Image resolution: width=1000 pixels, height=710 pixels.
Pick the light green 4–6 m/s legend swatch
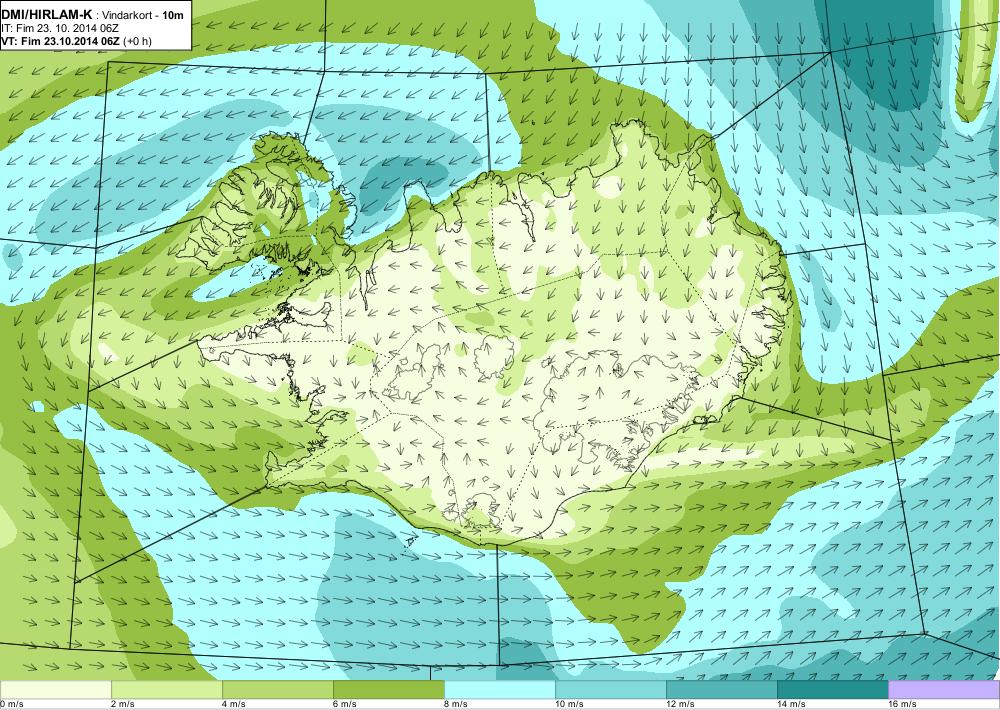click(277, 690)
